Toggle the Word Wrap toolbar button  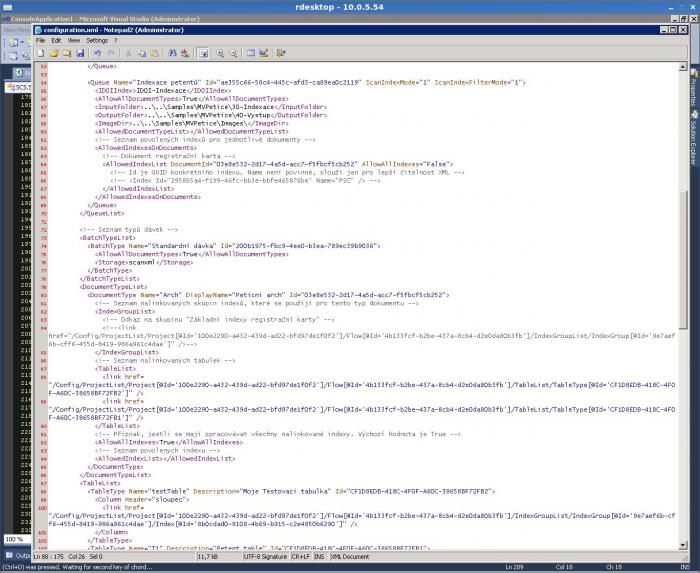point(203,53)
